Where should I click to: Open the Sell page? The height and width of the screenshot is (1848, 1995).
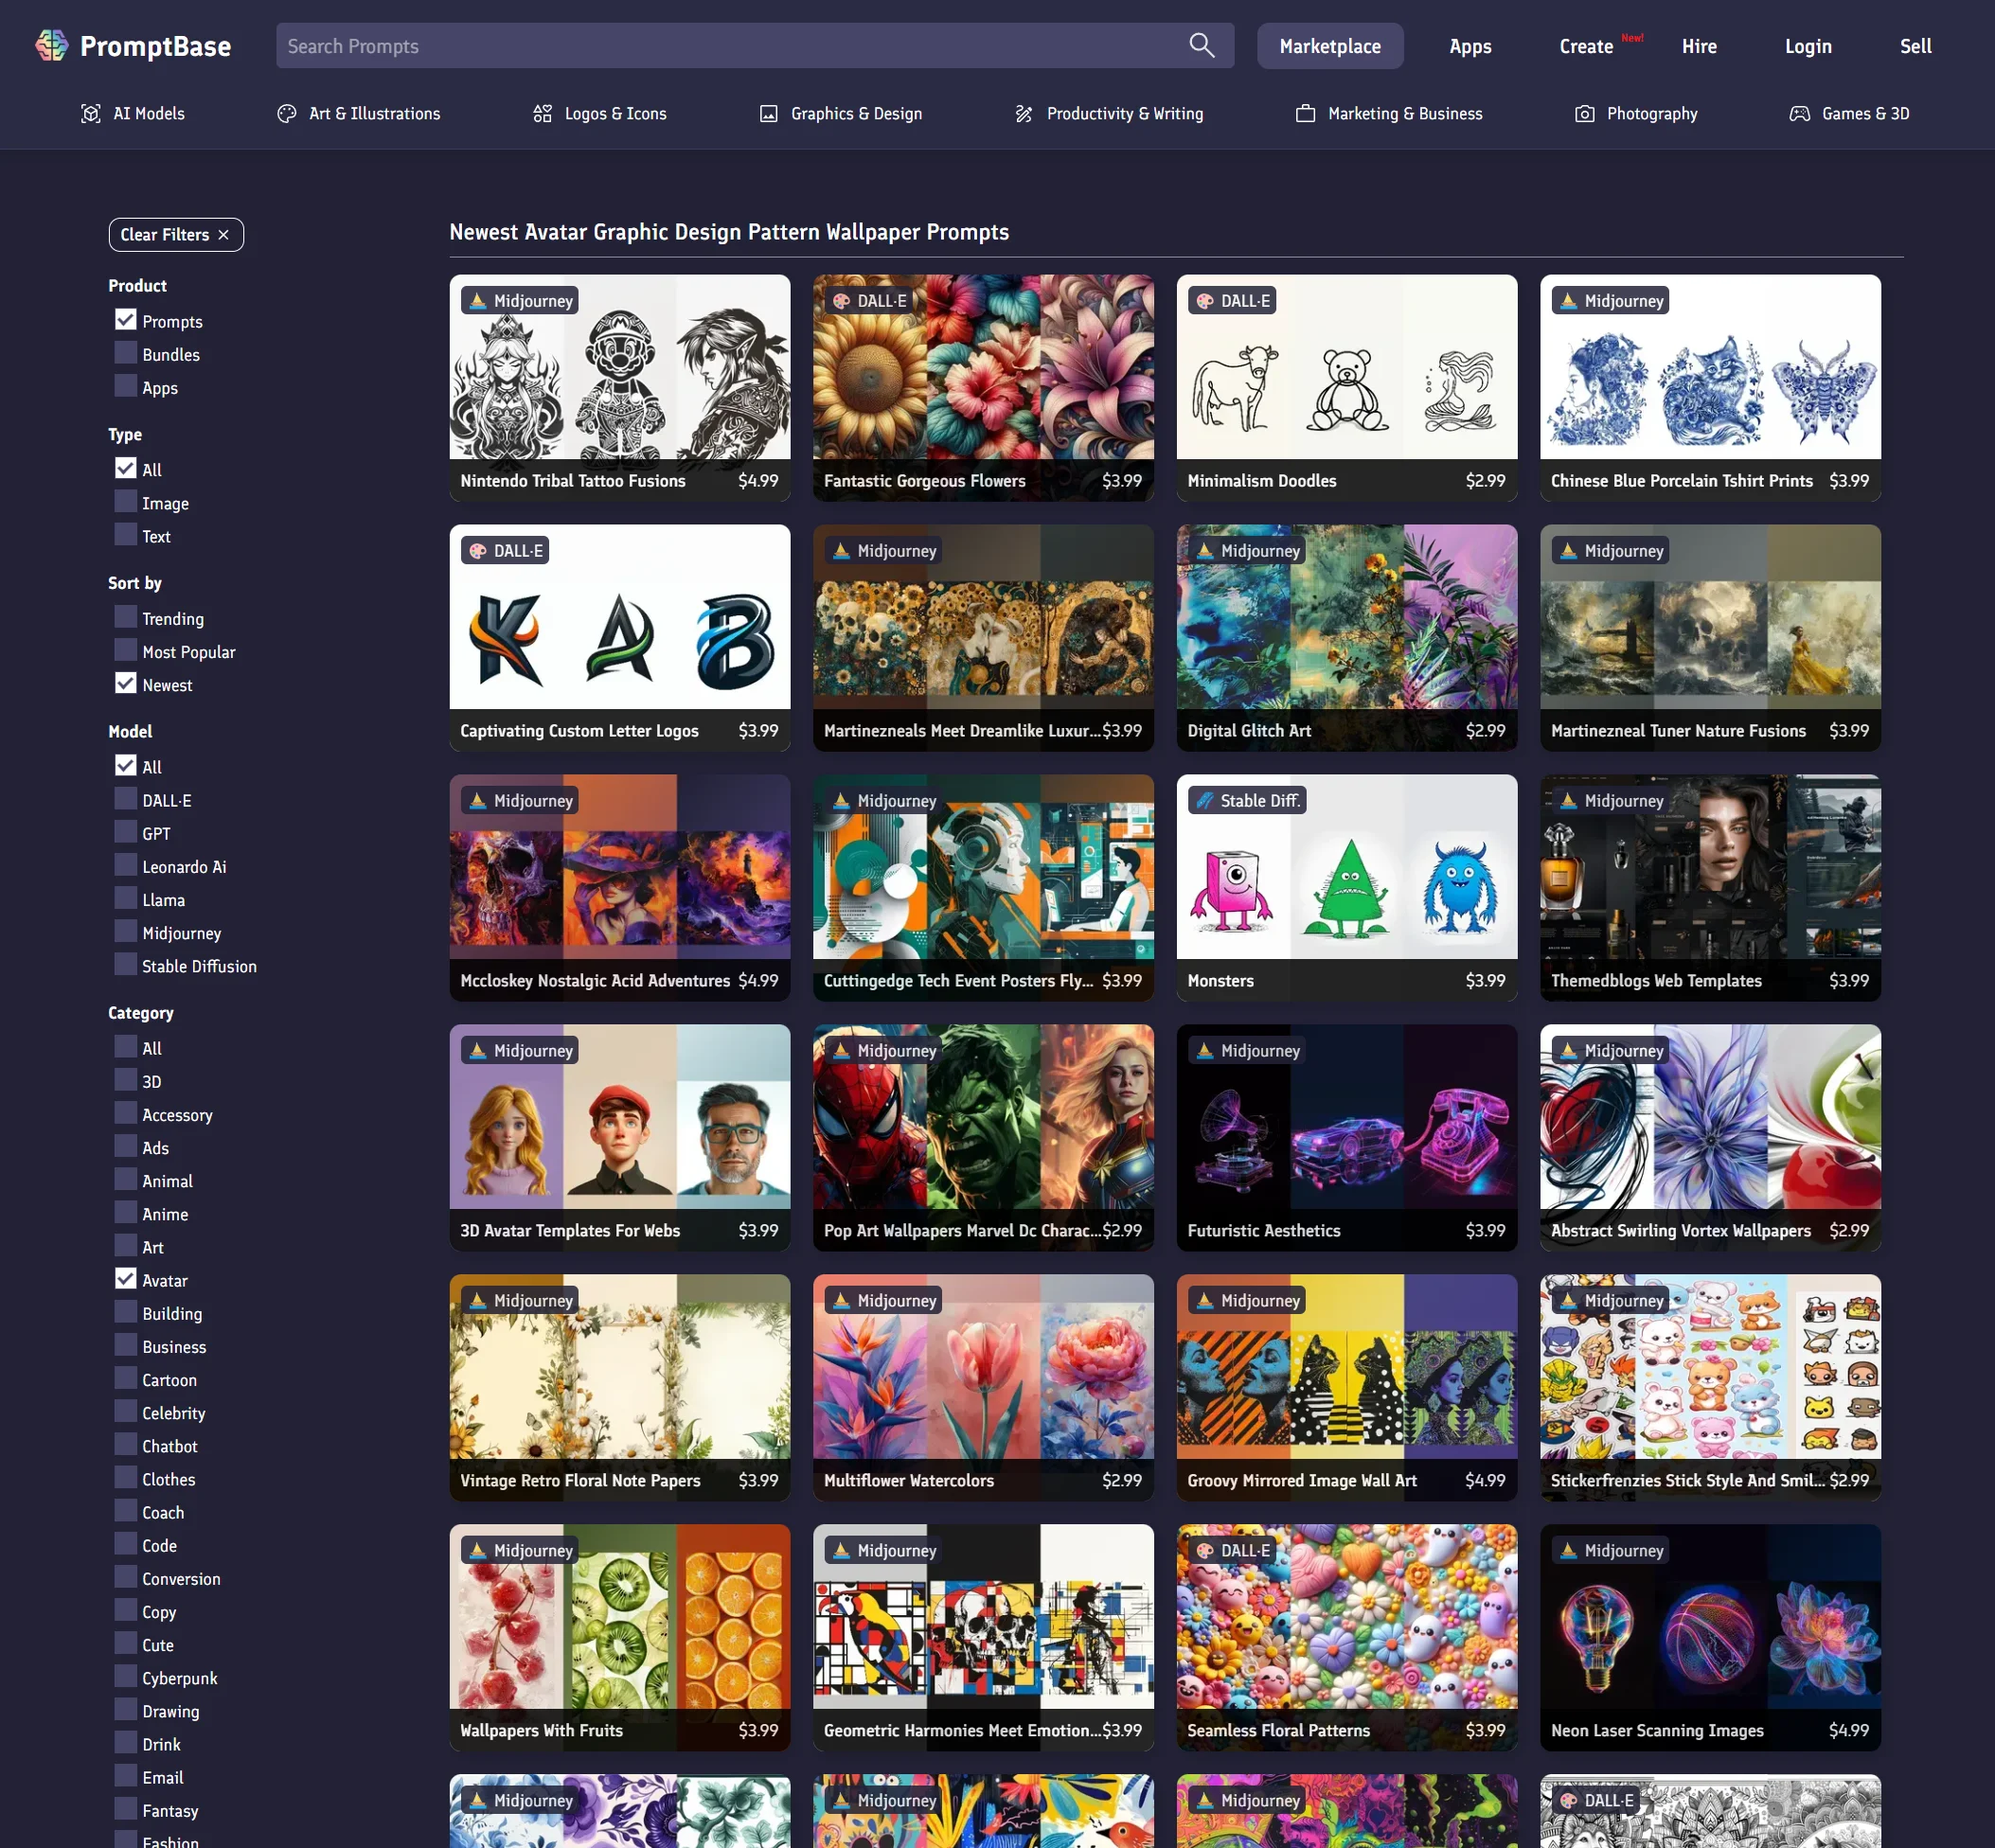(1915, 46)
